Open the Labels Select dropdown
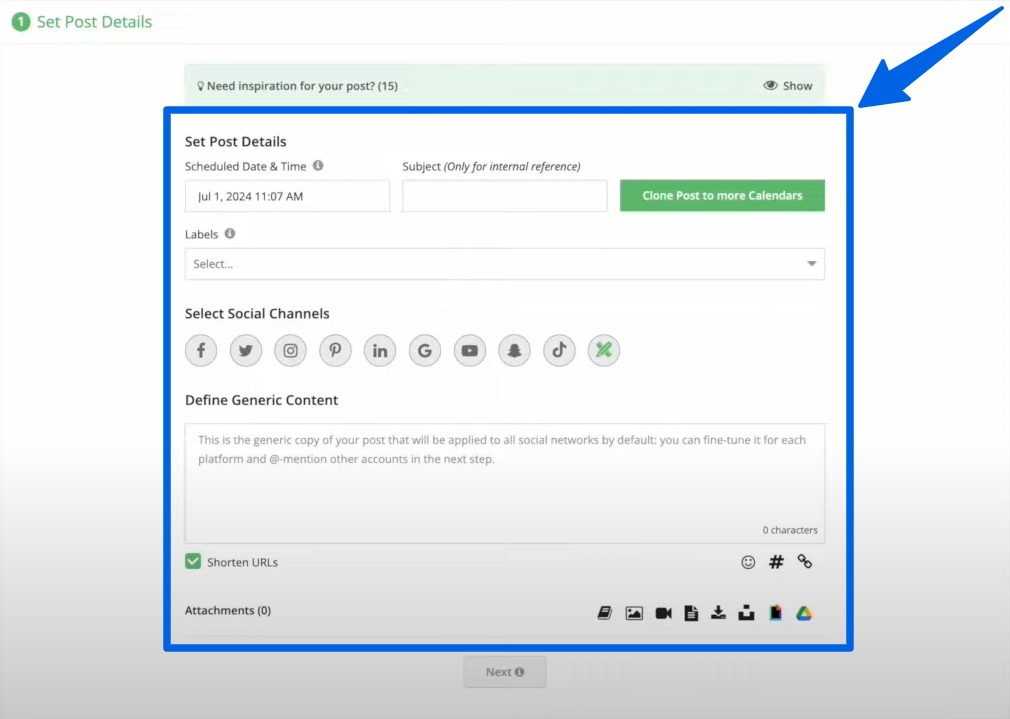This screenshot has width=1010, height=719. click(504, 263)
